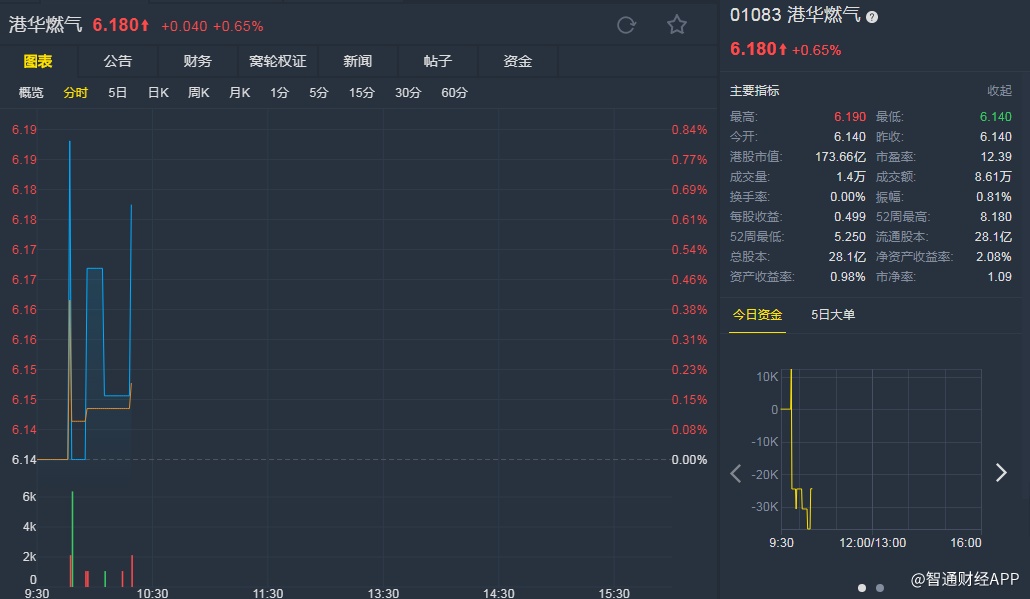This screenshot has width=1030, height=599.
Task: Click the tallest green volume bar
Action: 72,540
